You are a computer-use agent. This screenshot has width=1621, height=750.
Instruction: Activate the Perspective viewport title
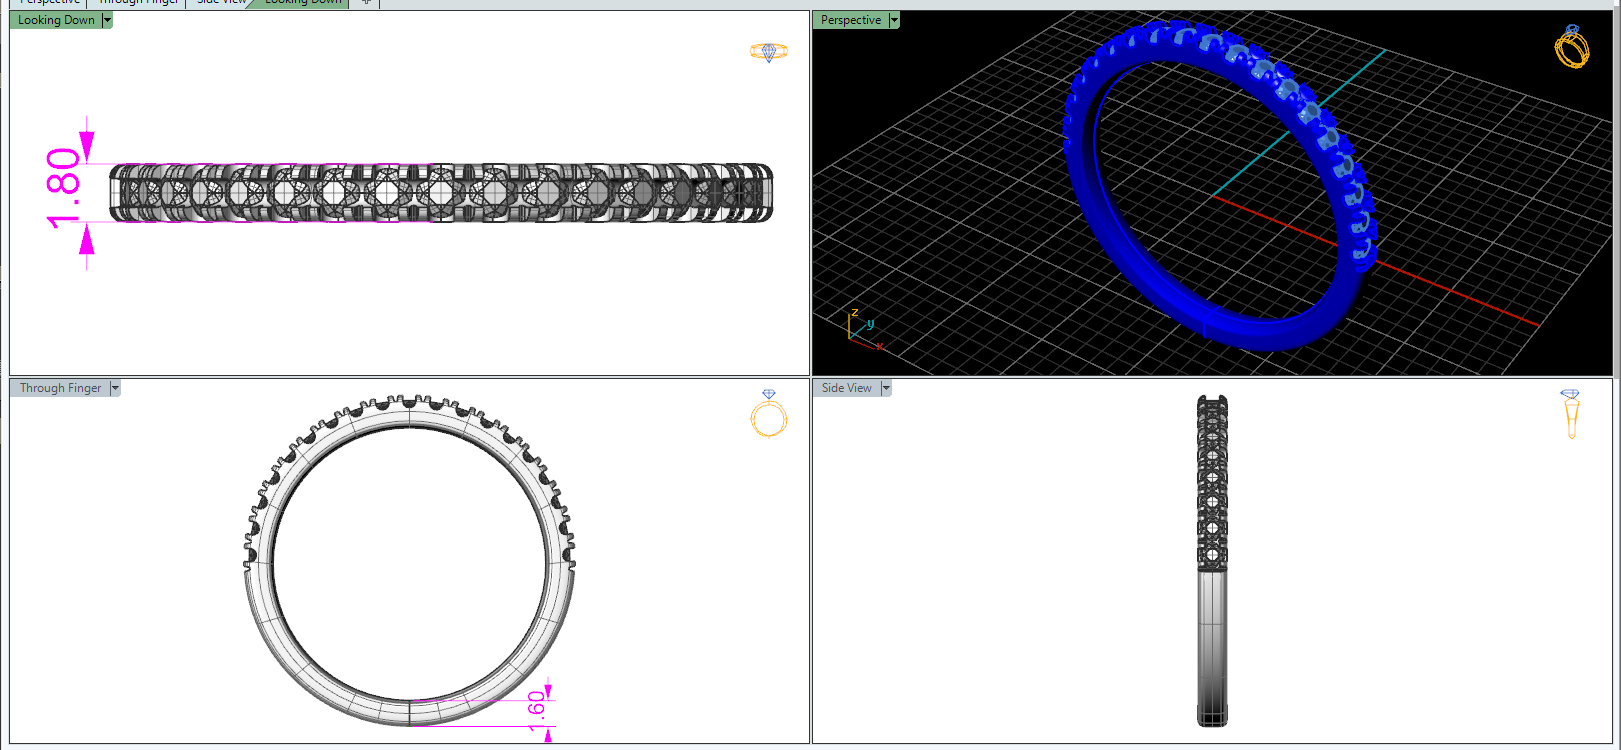click(x=851, y=20)
